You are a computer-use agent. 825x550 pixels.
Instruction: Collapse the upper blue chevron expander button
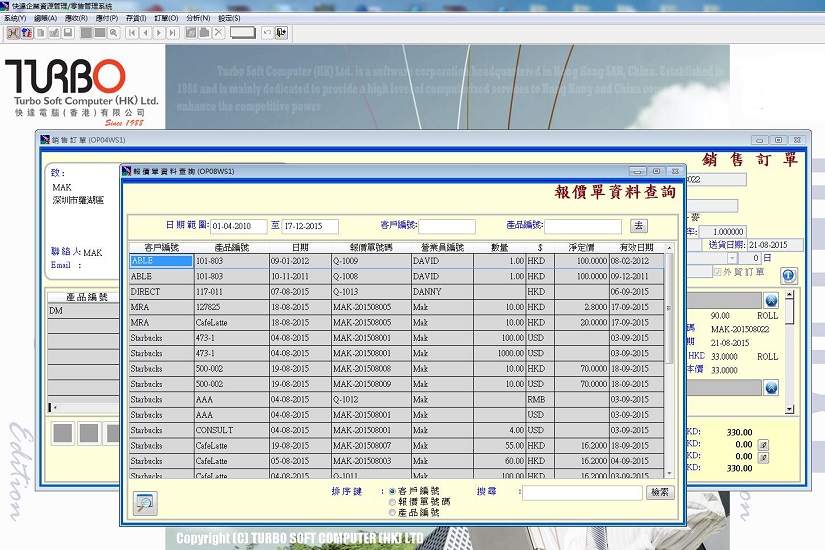pyautogui.click(x=771, y=301)
